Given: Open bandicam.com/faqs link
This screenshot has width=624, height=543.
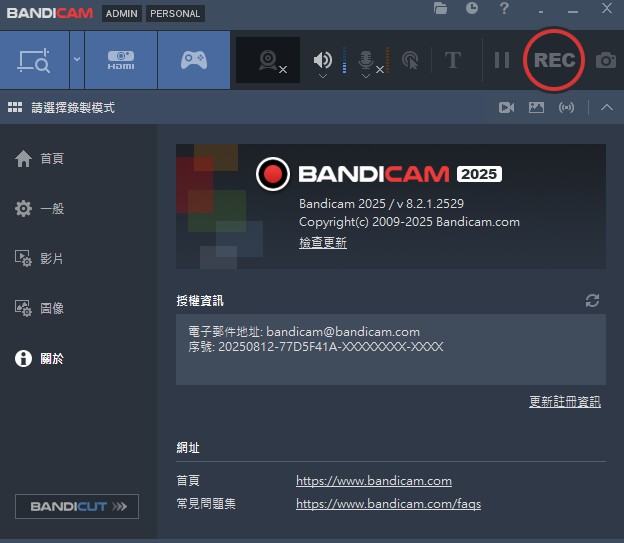Looking at the screenshot, I should [388, 504].
